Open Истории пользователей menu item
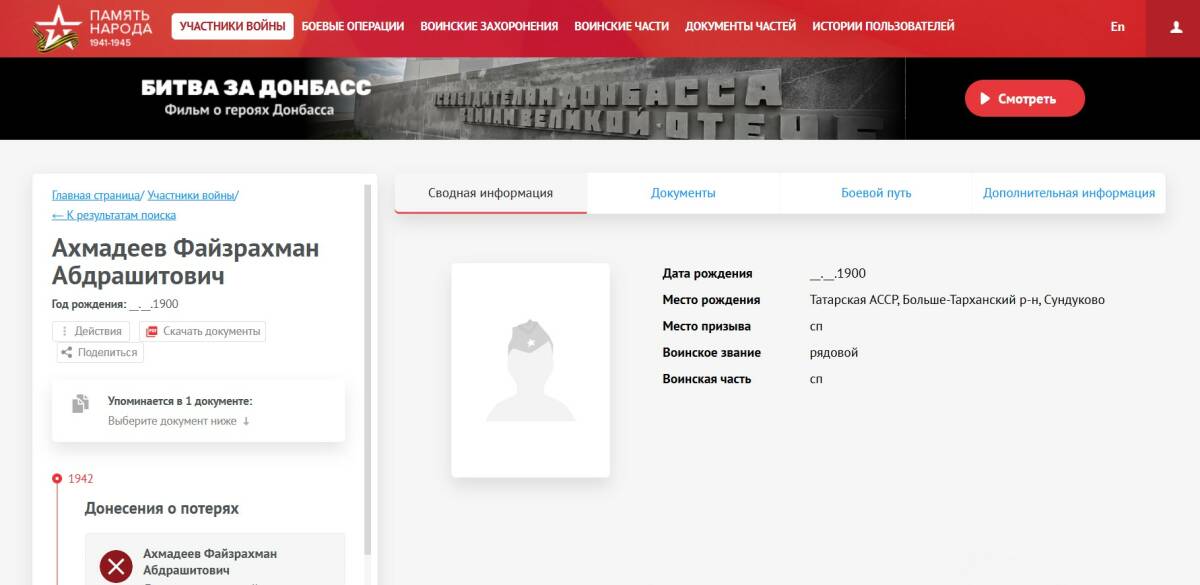Screen dimensions: 1200x585 pyautogui.click(x=883, y=26)
